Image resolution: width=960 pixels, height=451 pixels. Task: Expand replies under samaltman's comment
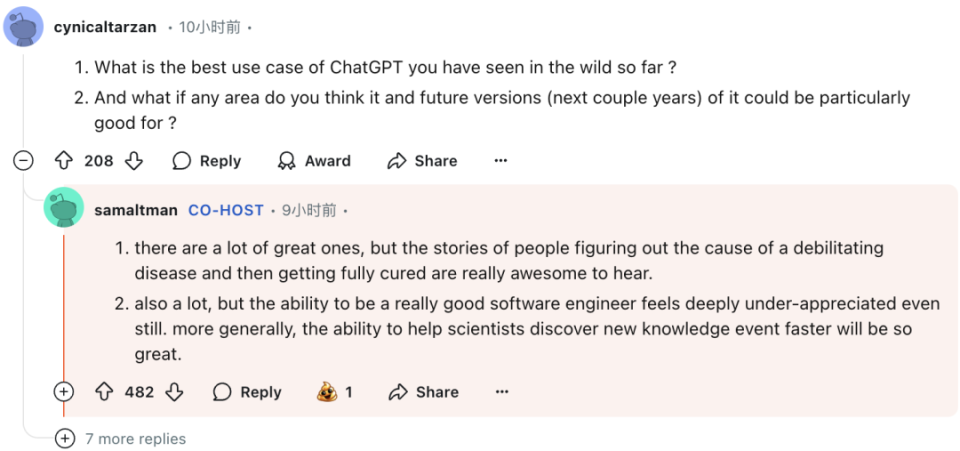64,392
